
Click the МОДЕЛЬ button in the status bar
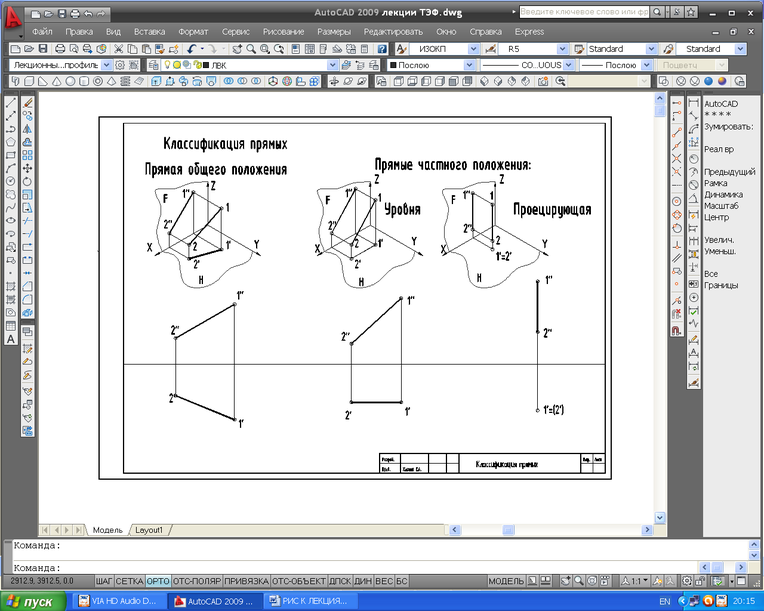click(506, 581)
